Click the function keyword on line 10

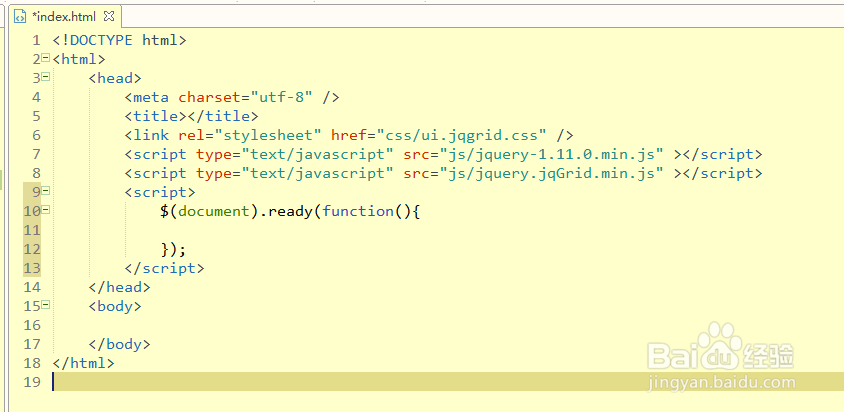coord(358,211)
